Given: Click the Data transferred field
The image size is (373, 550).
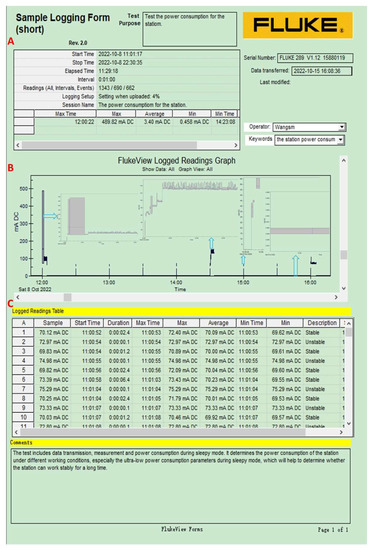Looking at the screenshot, I should pyautogui.click(x=321, y=71).
